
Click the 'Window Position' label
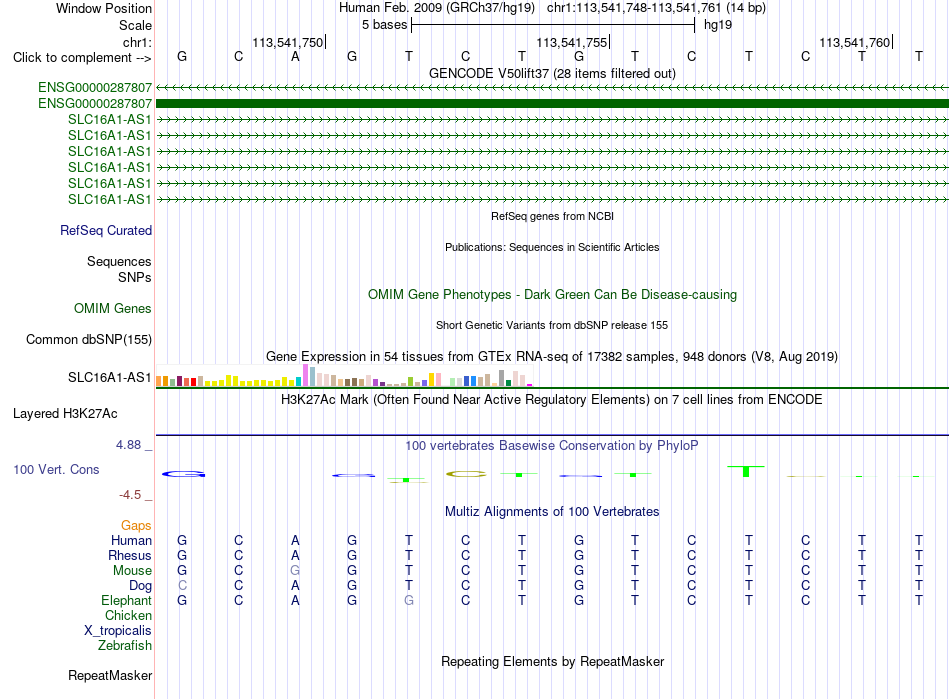[x=104, y=8]
